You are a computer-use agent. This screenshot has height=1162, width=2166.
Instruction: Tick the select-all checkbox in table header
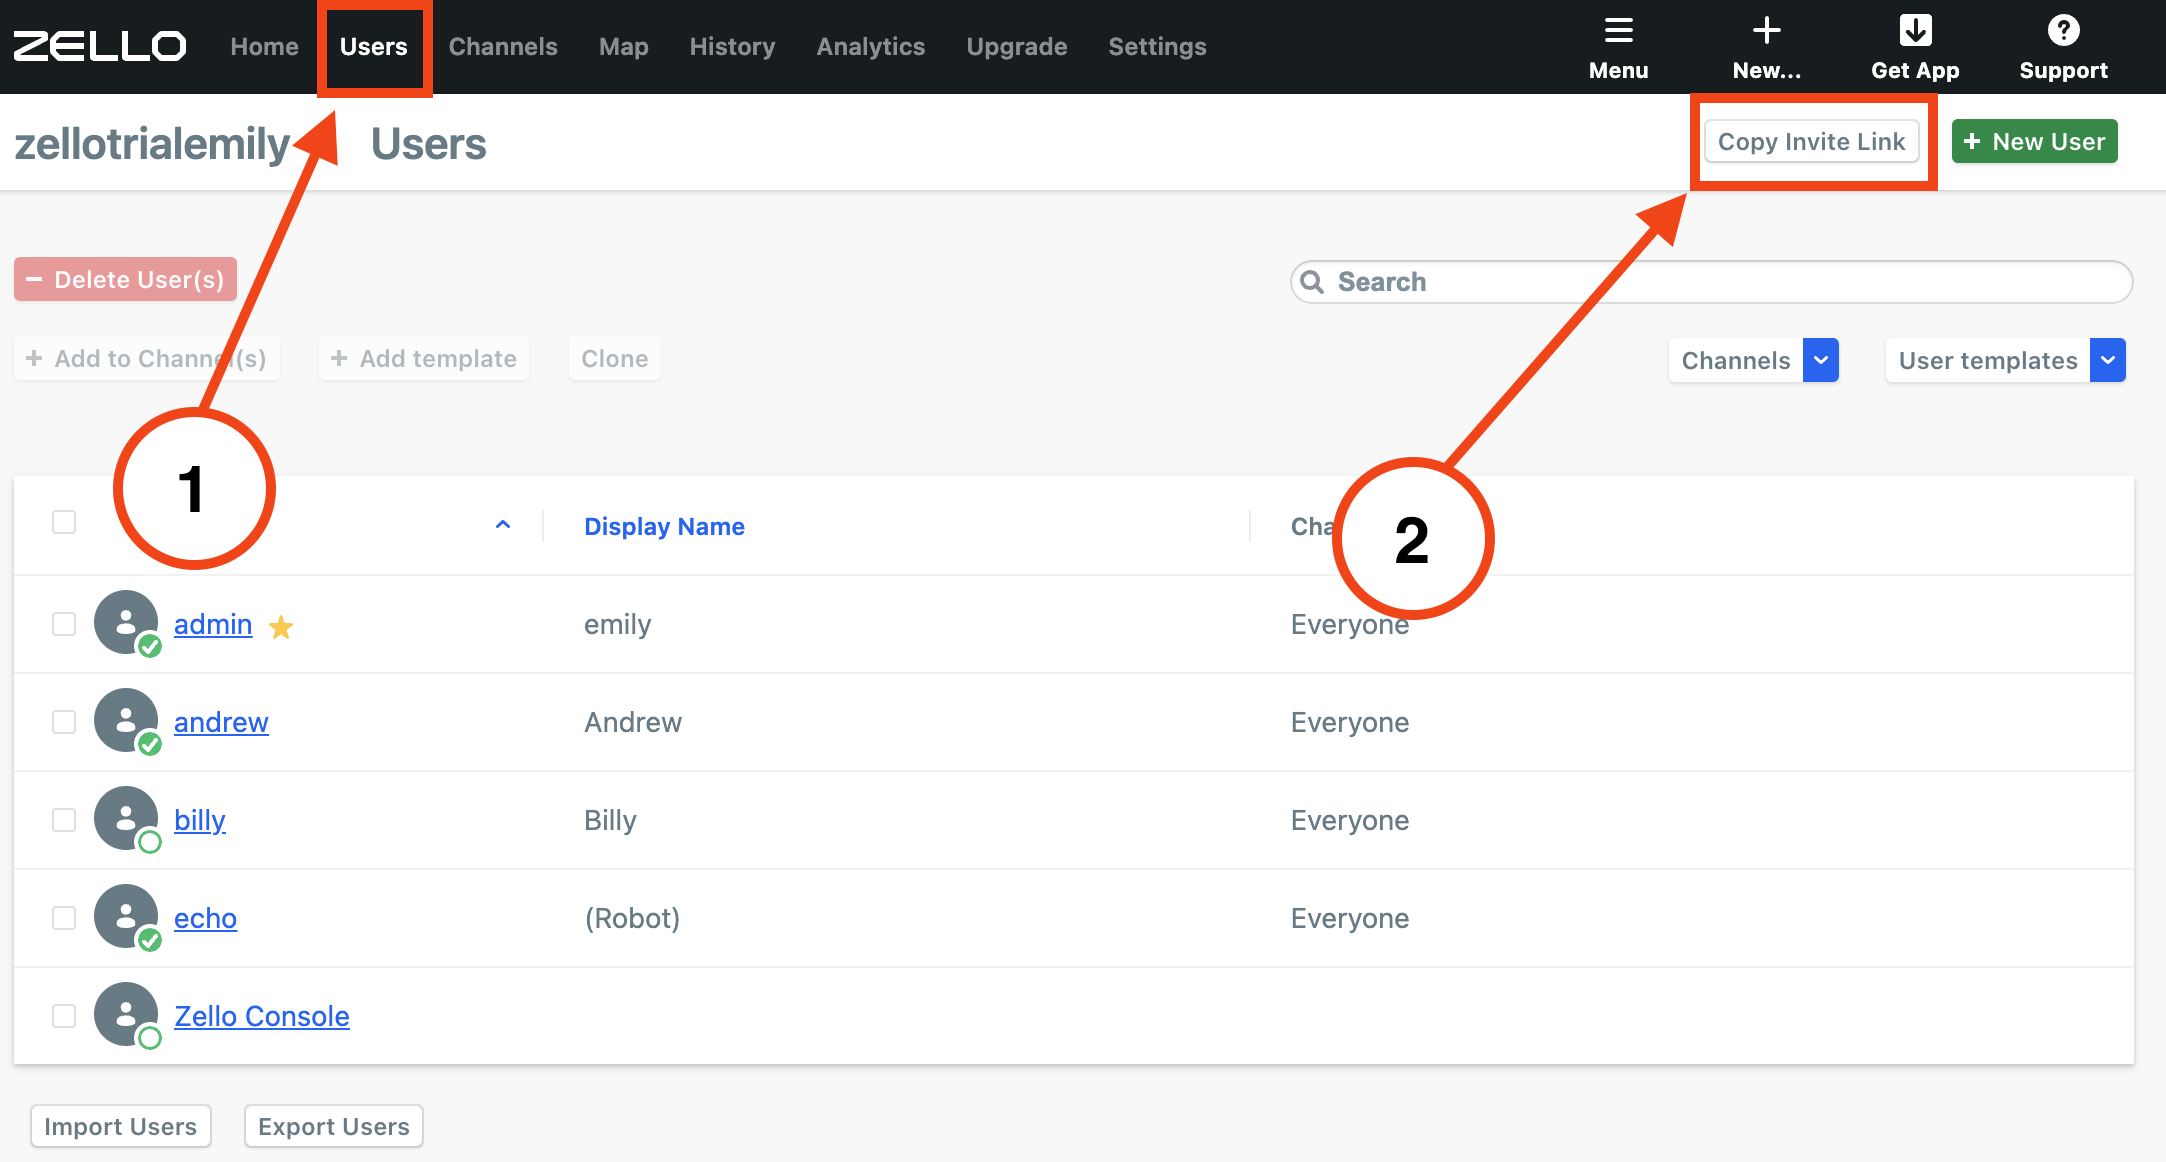[64, 522]
